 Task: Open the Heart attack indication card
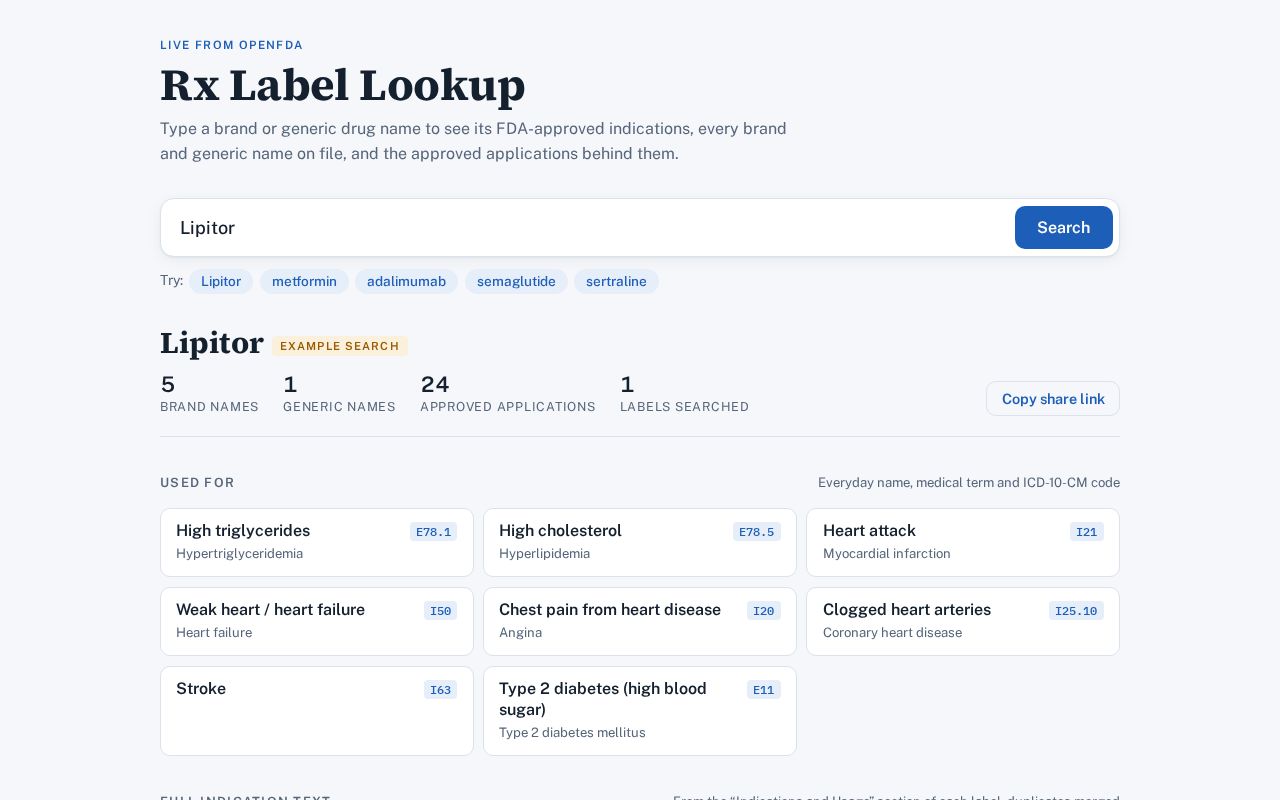pos(963,542)
